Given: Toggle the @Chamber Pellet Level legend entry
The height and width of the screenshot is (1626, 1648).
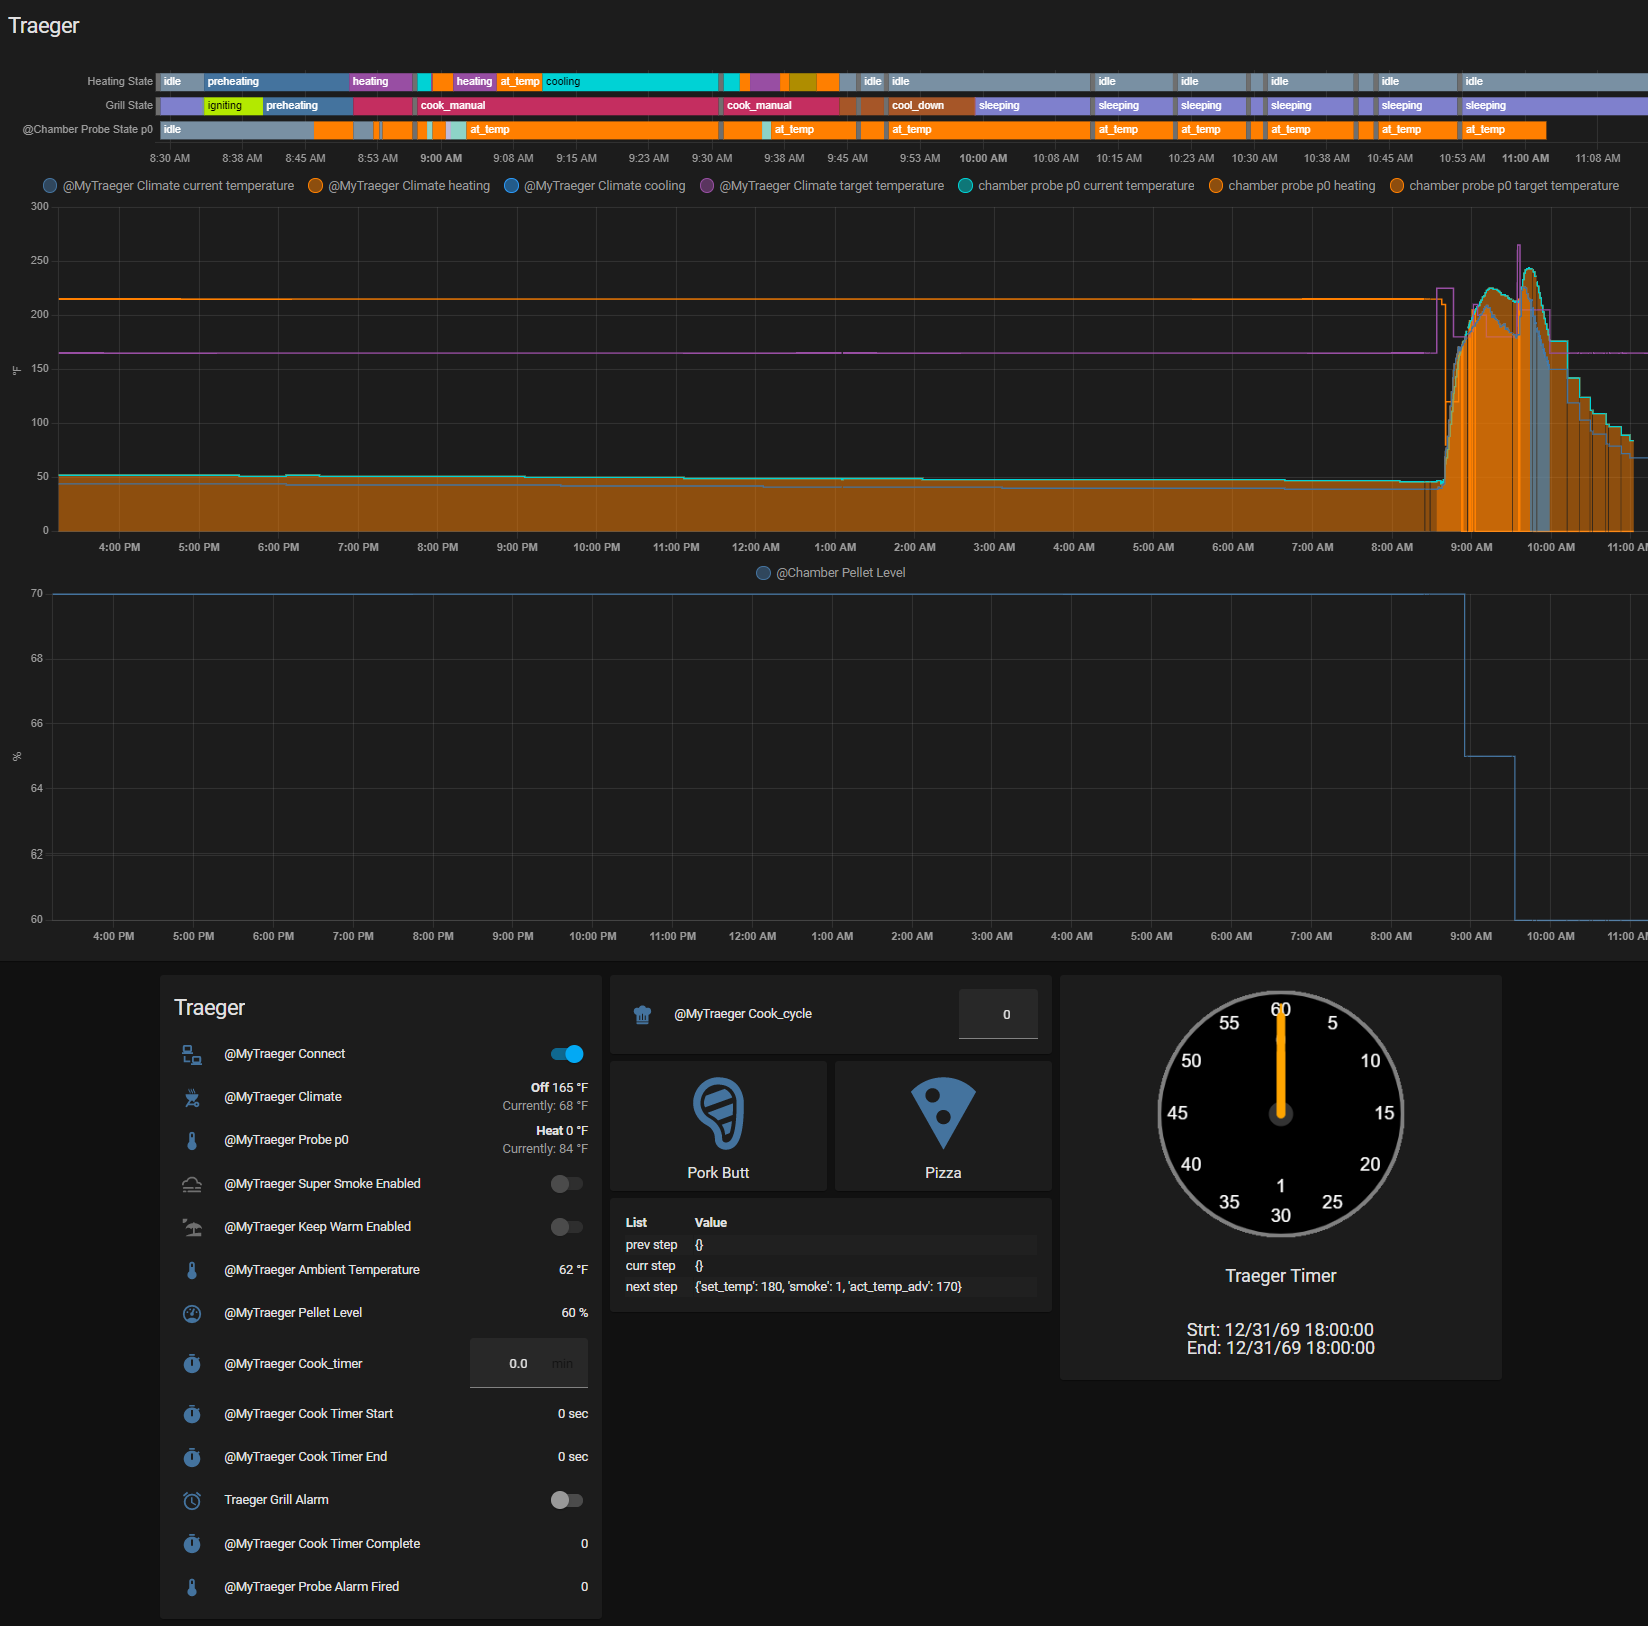Looking at the screenshot, I should [831, 573].
